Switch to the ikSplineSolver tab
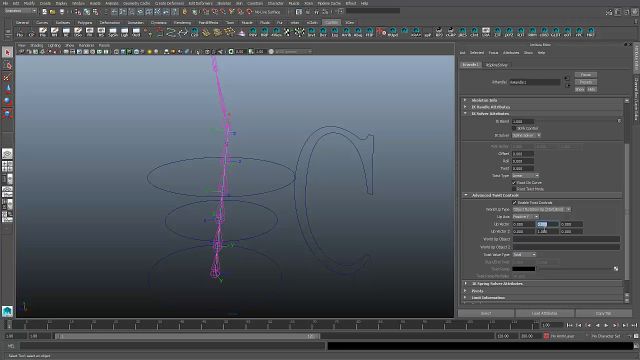Viewport: 640px width, 360px height. 497,65
